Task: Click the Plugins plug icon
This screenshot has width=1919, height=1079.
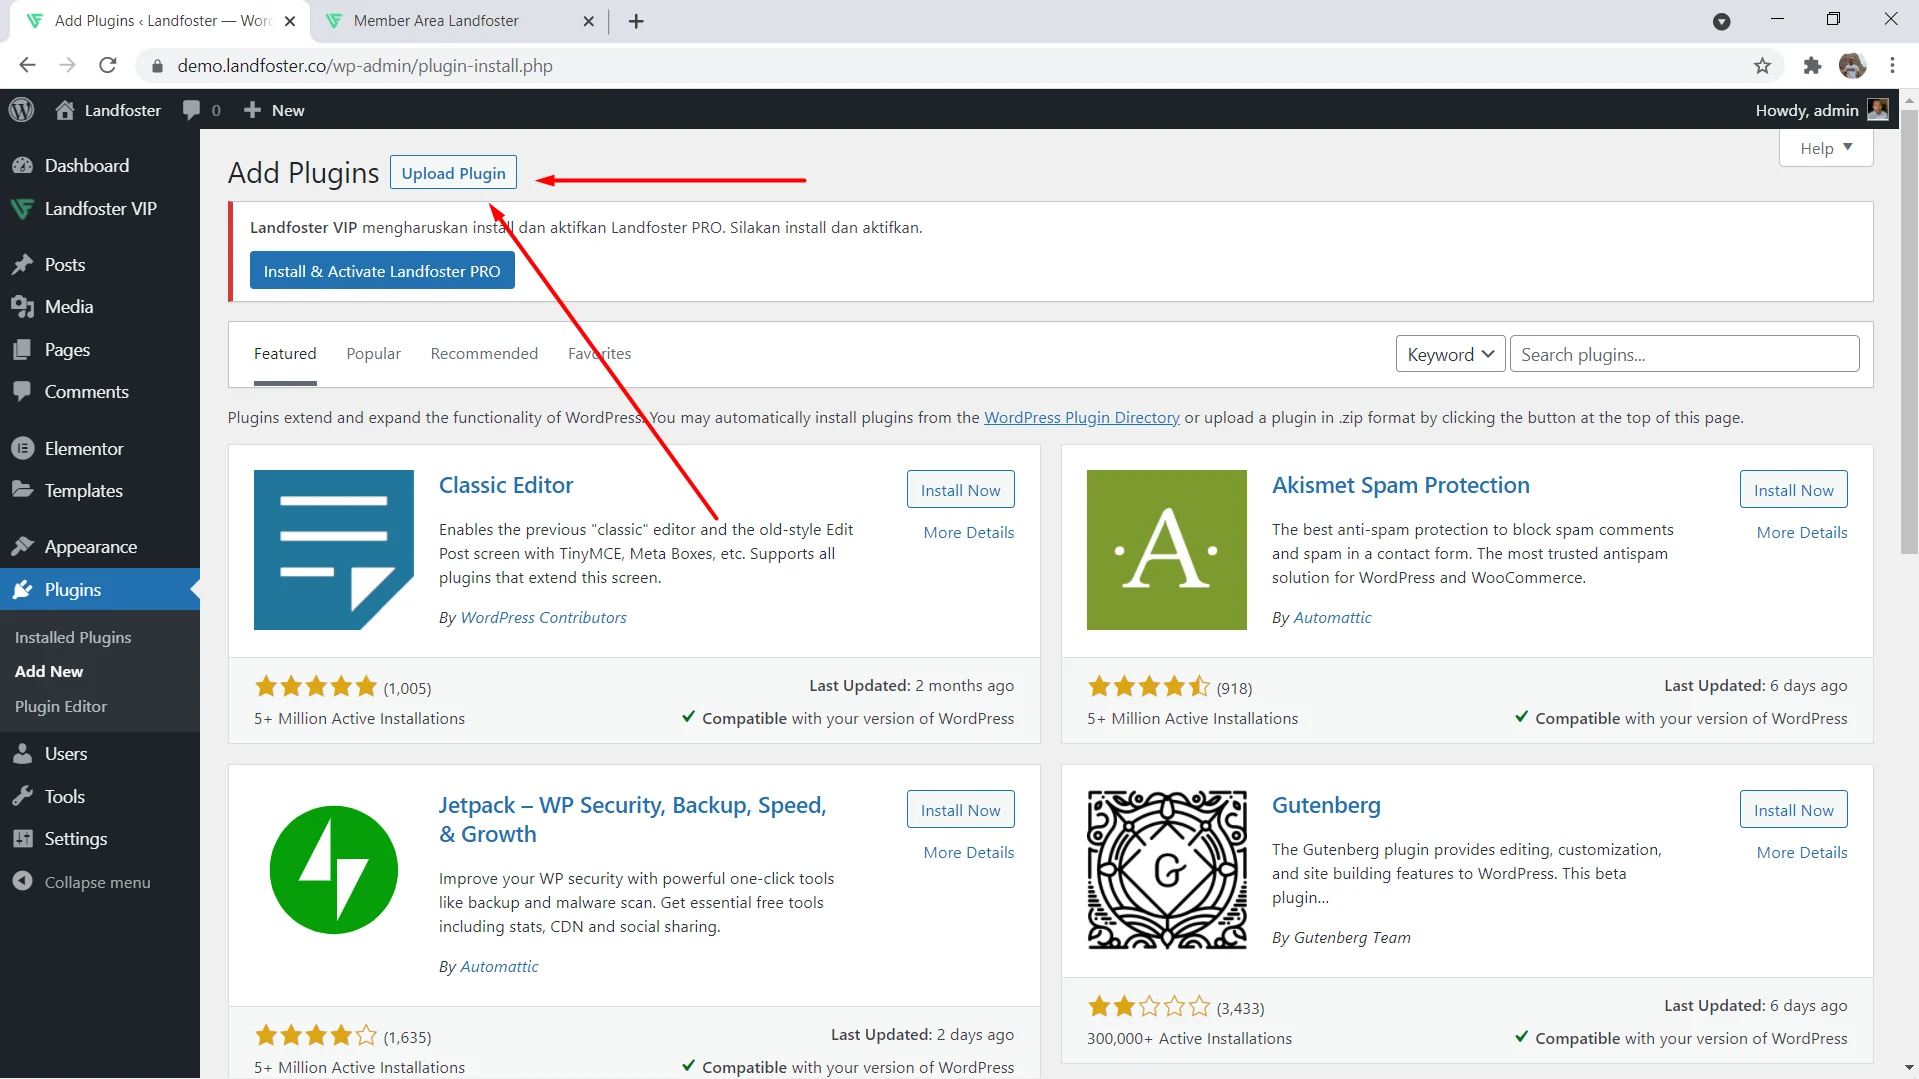Action: 22,590
